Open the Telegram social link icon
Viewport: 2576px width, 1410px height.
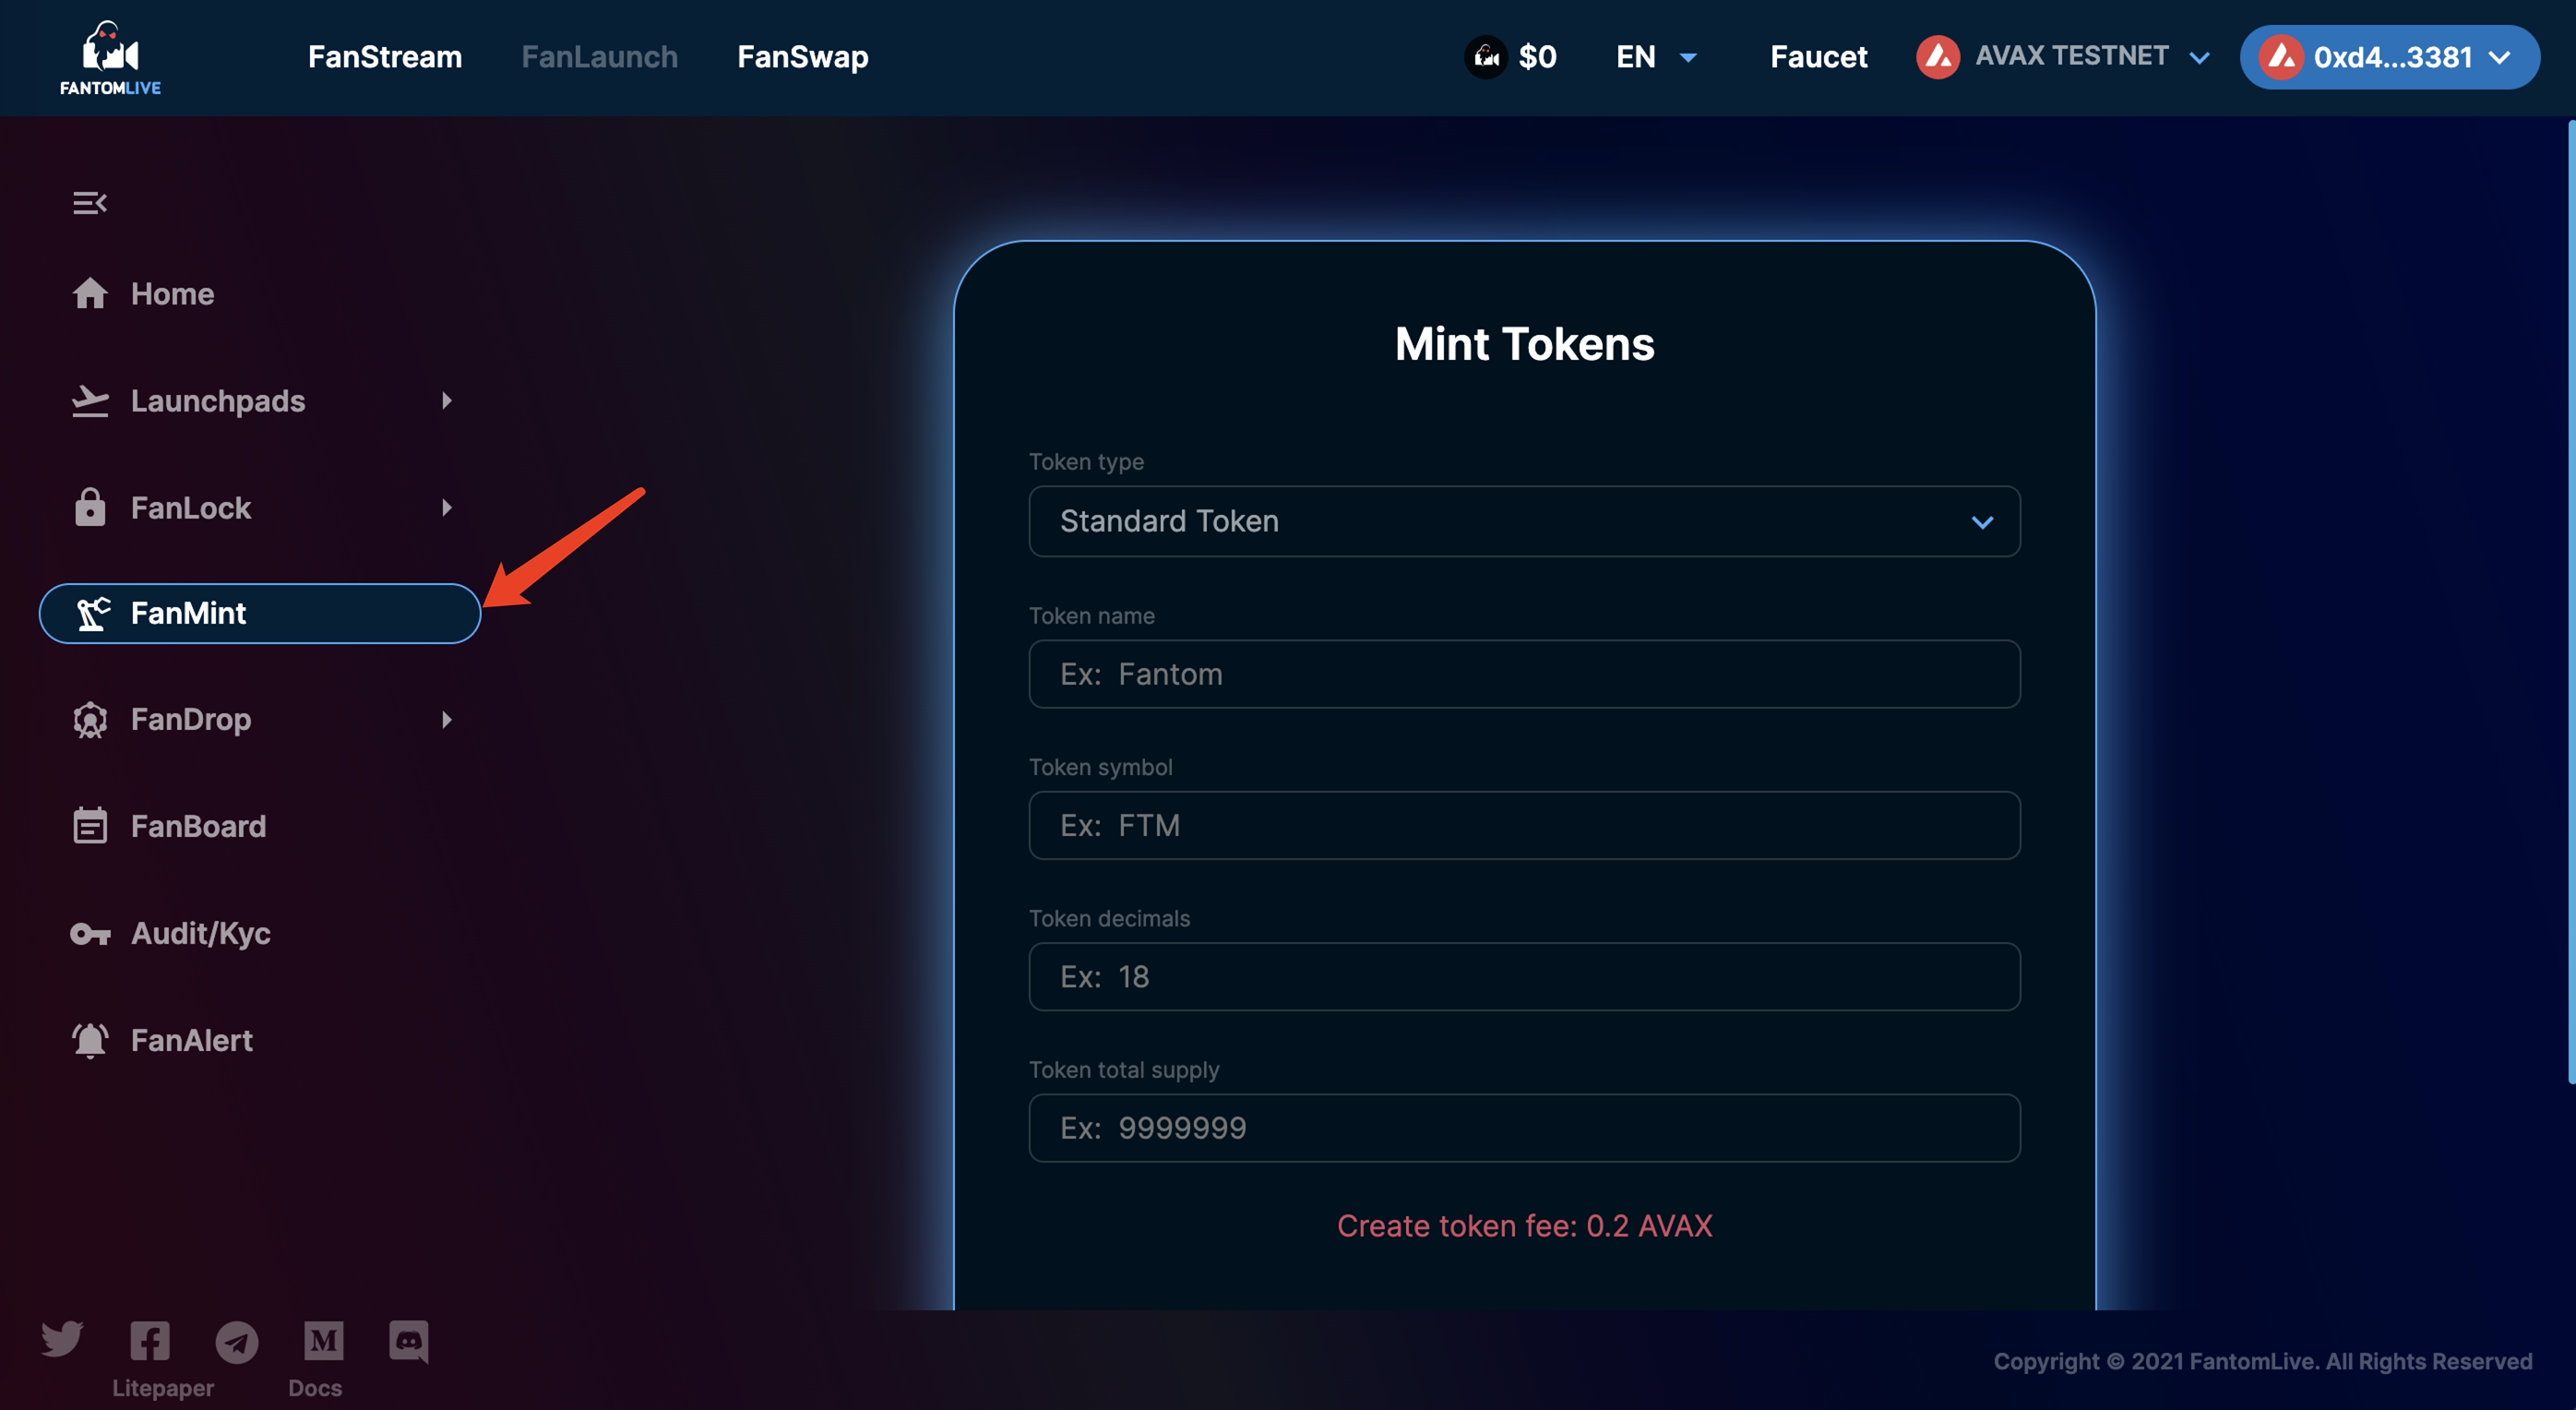[x=237, y=1342]
